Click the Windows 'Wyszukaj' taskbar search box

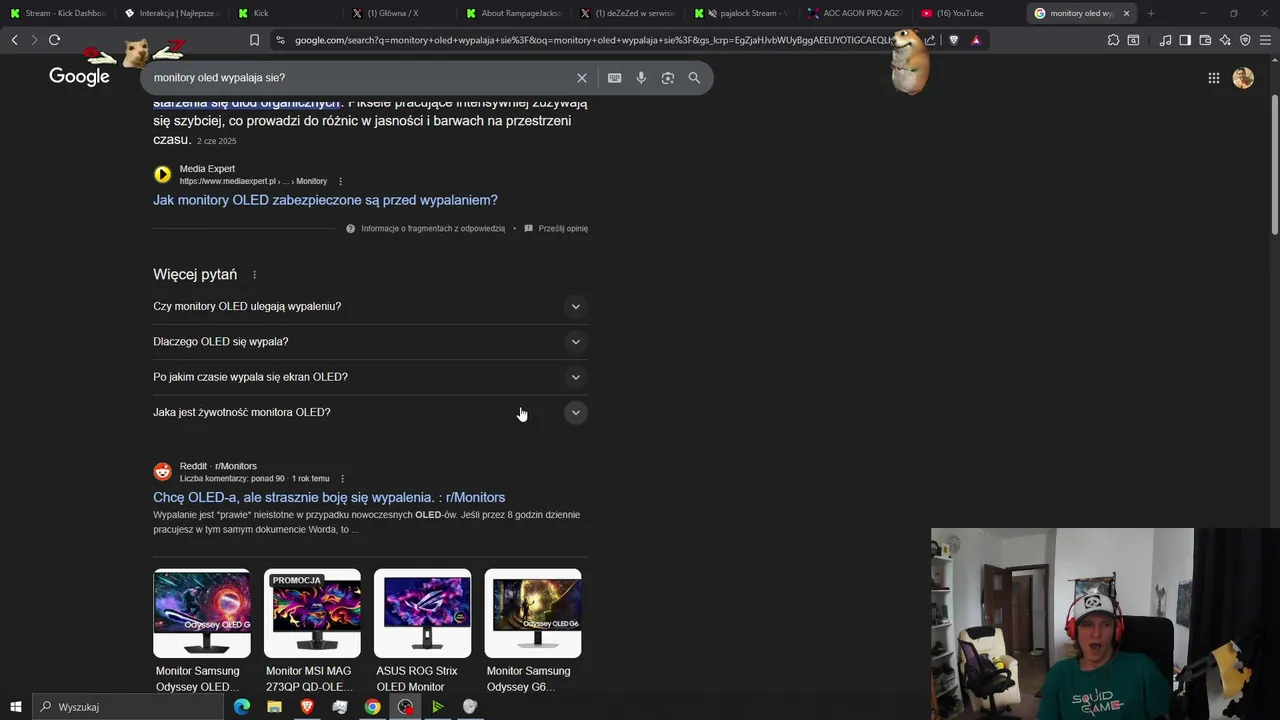tap(128, 707)
